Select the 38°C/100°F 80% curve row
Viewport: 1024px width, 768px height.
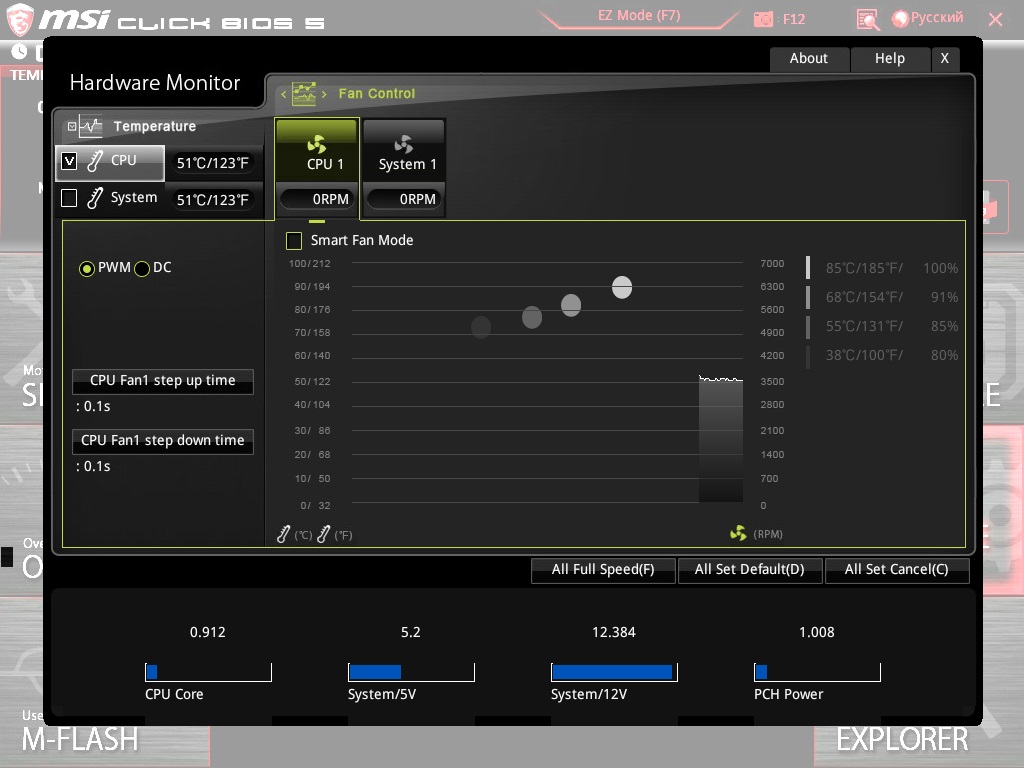(x=882, y=355)
